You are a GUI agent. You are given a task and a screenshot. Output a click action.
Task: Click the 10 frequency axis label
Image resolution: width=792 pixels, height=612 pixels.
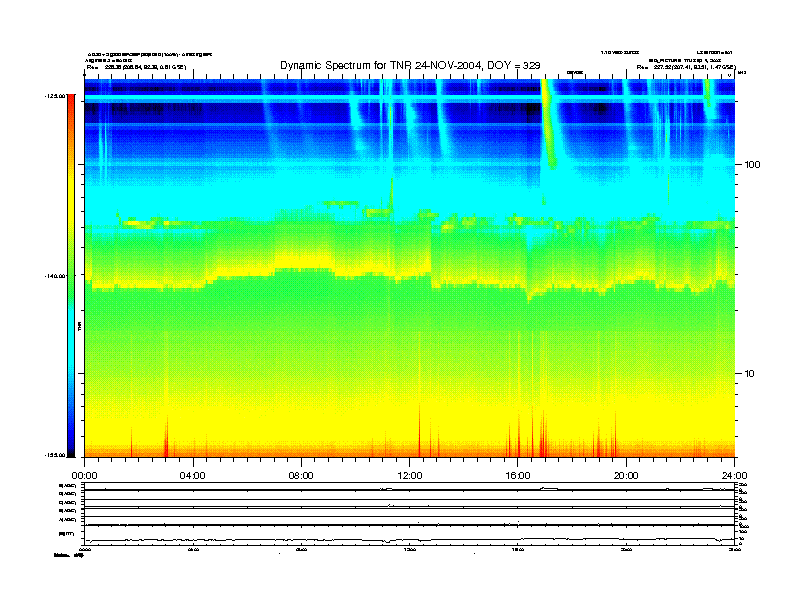749,374
